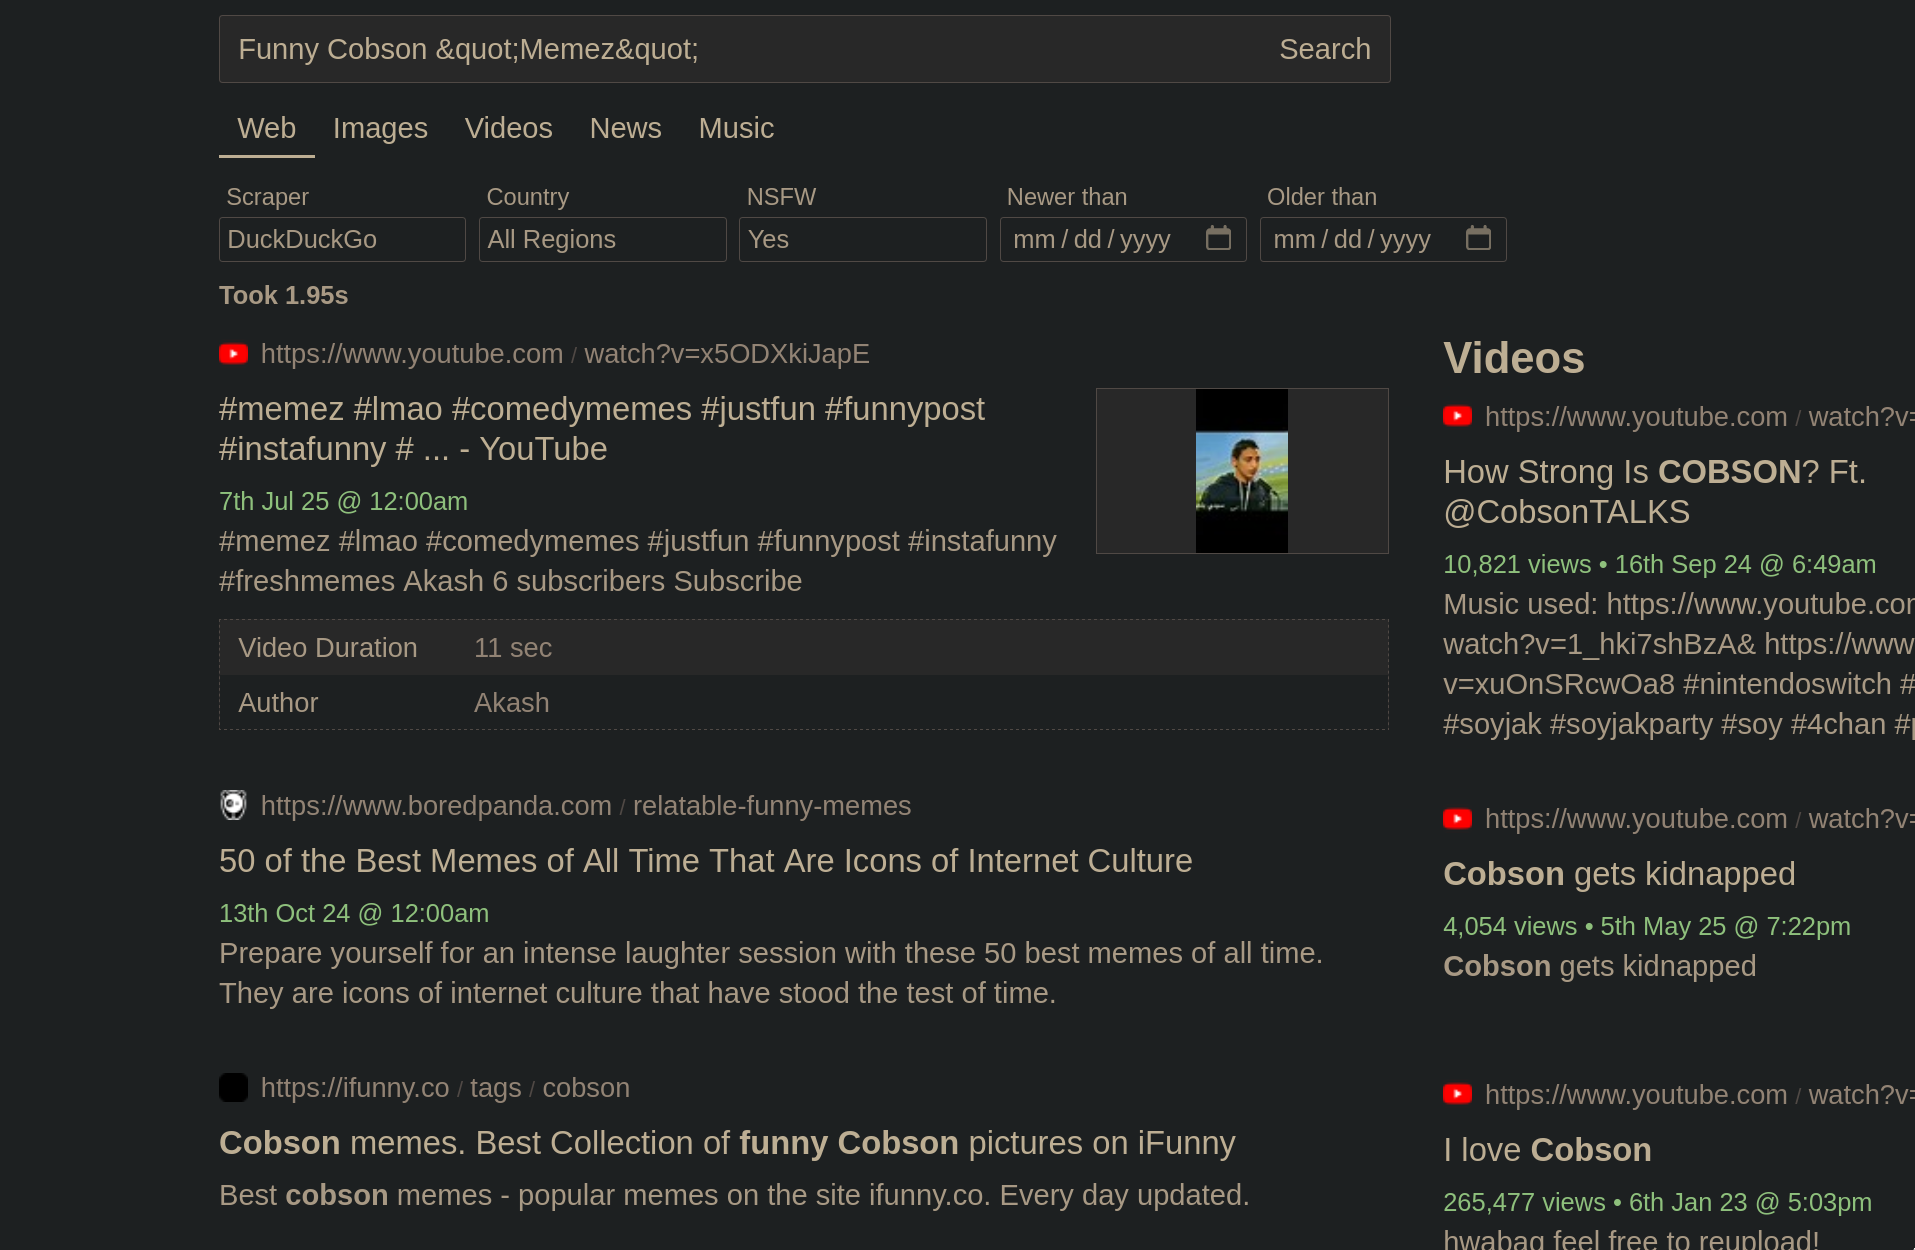Click YouTube icon beside How Strong Is COBSON video
1915x1250 pixels.
pyautogui.click(x=1457, y=416)
